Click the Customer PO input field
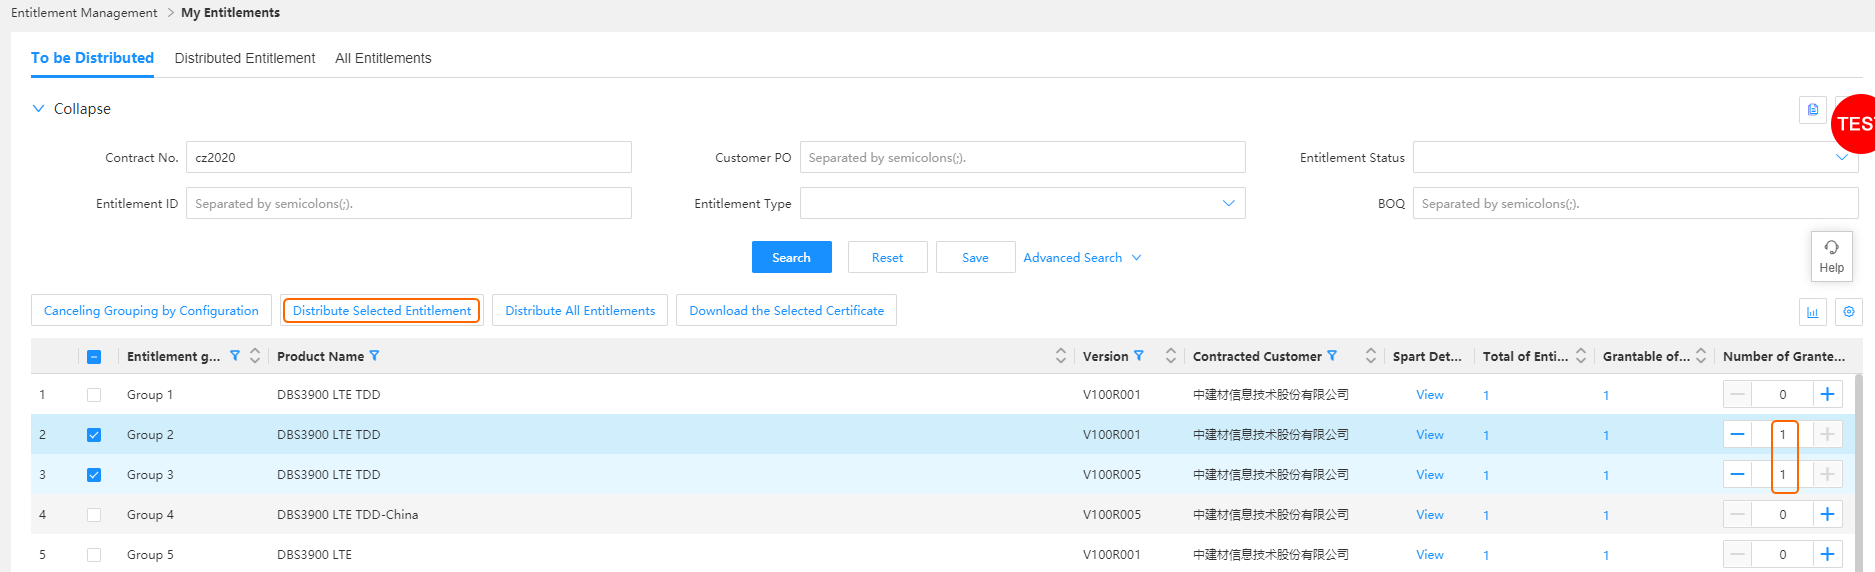 pyautogui.click(x=1022, y=157)
